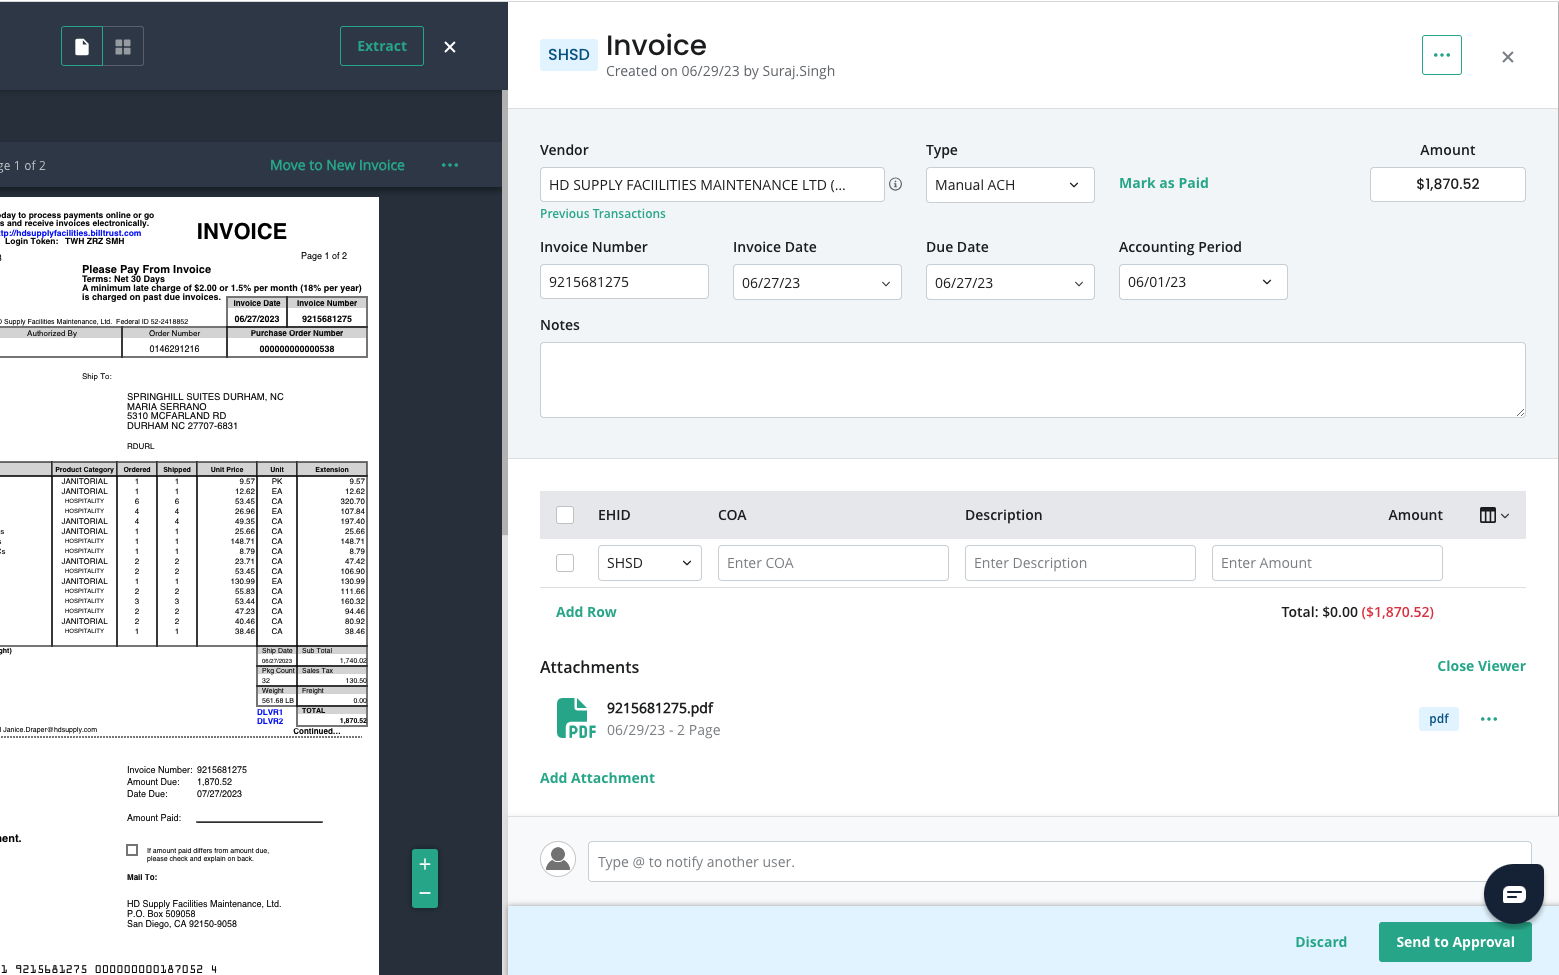1559x975 pixels.
Task: Open the payment Type dropdown
Action: 1009,185
